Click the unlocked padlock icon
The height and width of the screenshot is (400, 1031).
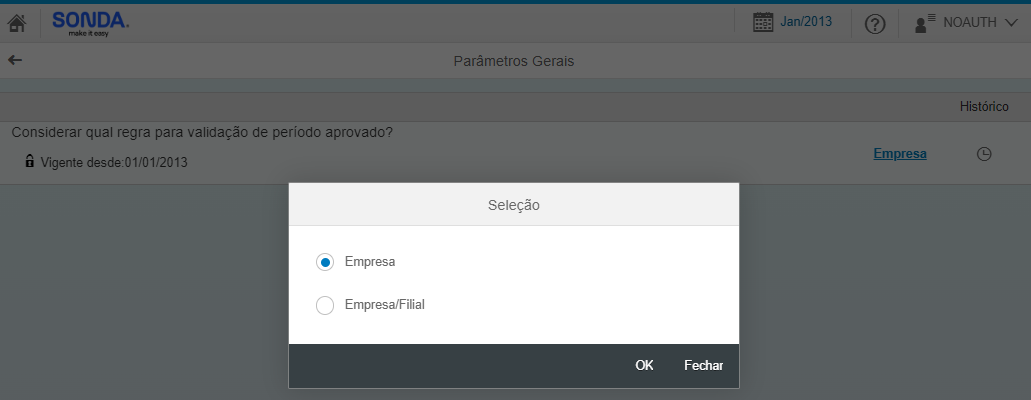30,161
